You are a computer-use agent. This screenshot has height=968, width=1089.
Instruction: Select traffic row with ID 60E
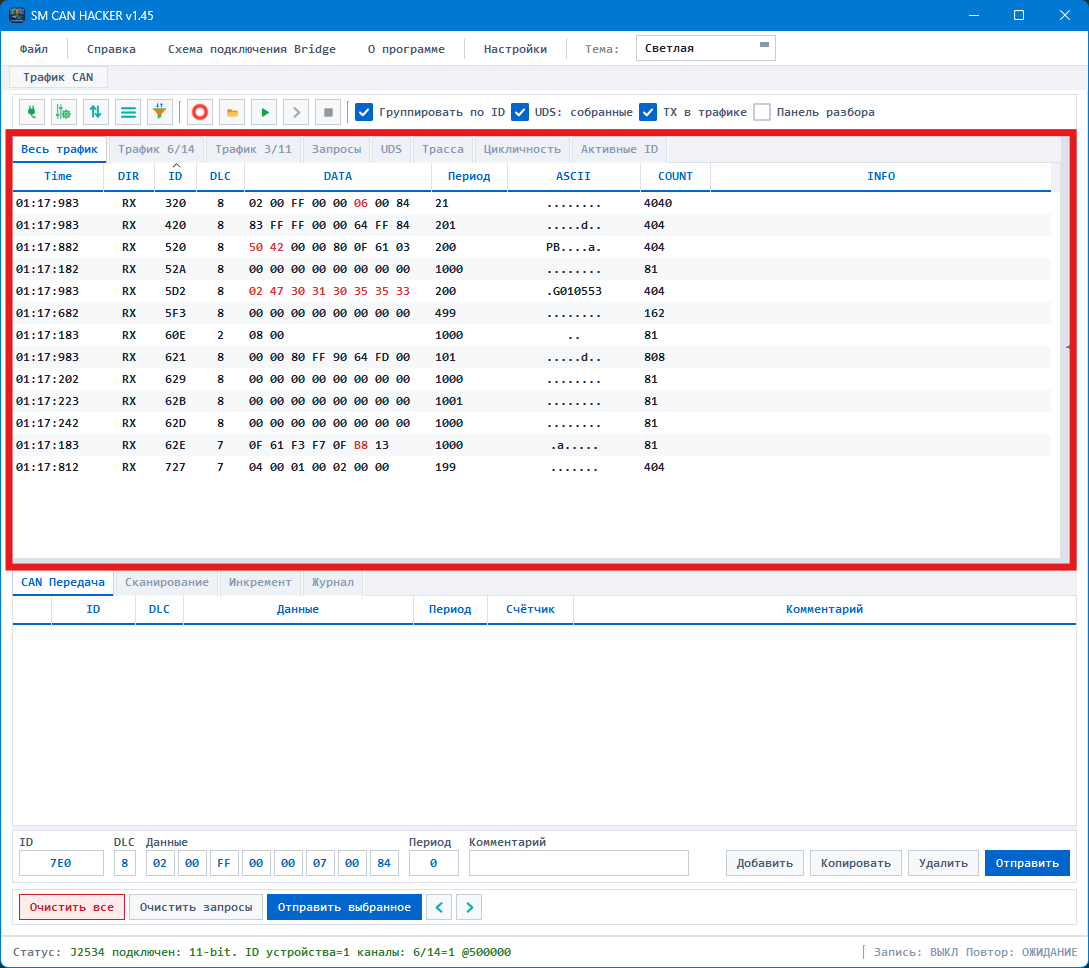click(x=531, y=335)
